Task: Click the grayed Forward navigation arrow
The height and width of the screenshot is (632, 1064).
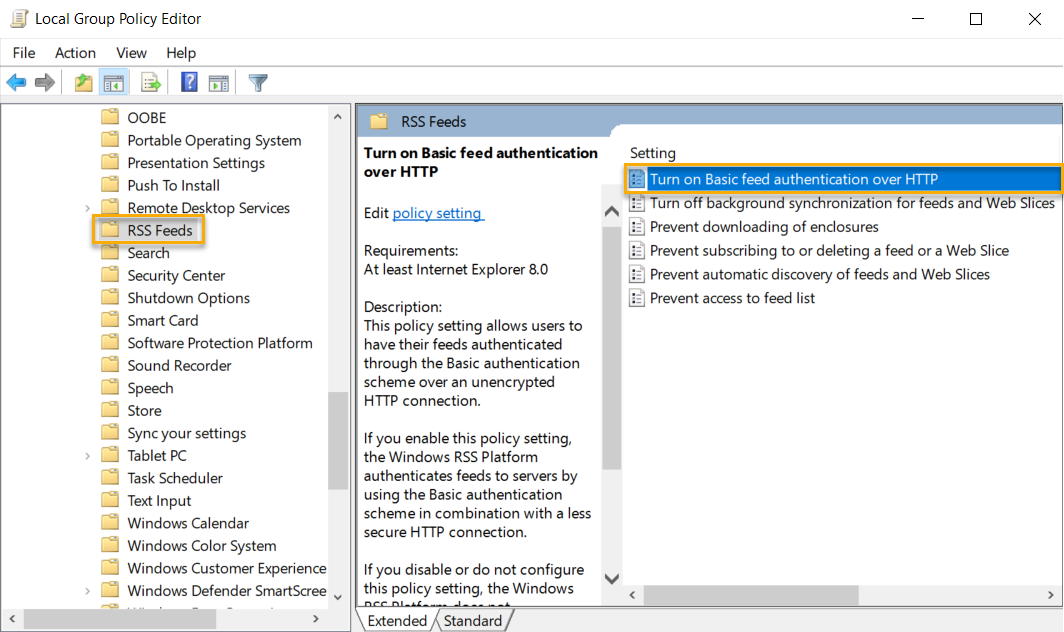Action: [x=44, y=82]
